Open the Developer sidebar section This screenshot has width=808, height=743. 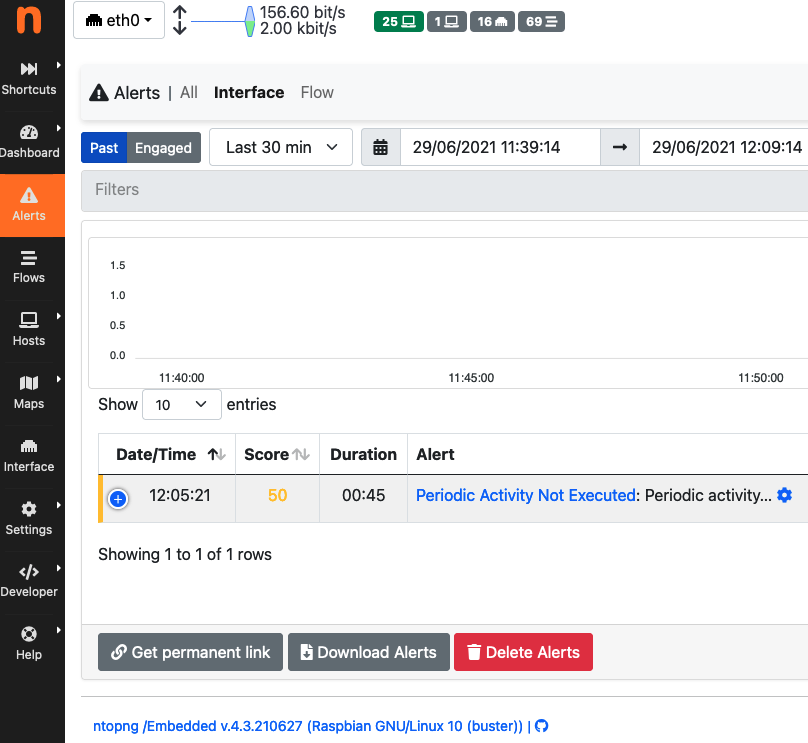click(31, 581)
